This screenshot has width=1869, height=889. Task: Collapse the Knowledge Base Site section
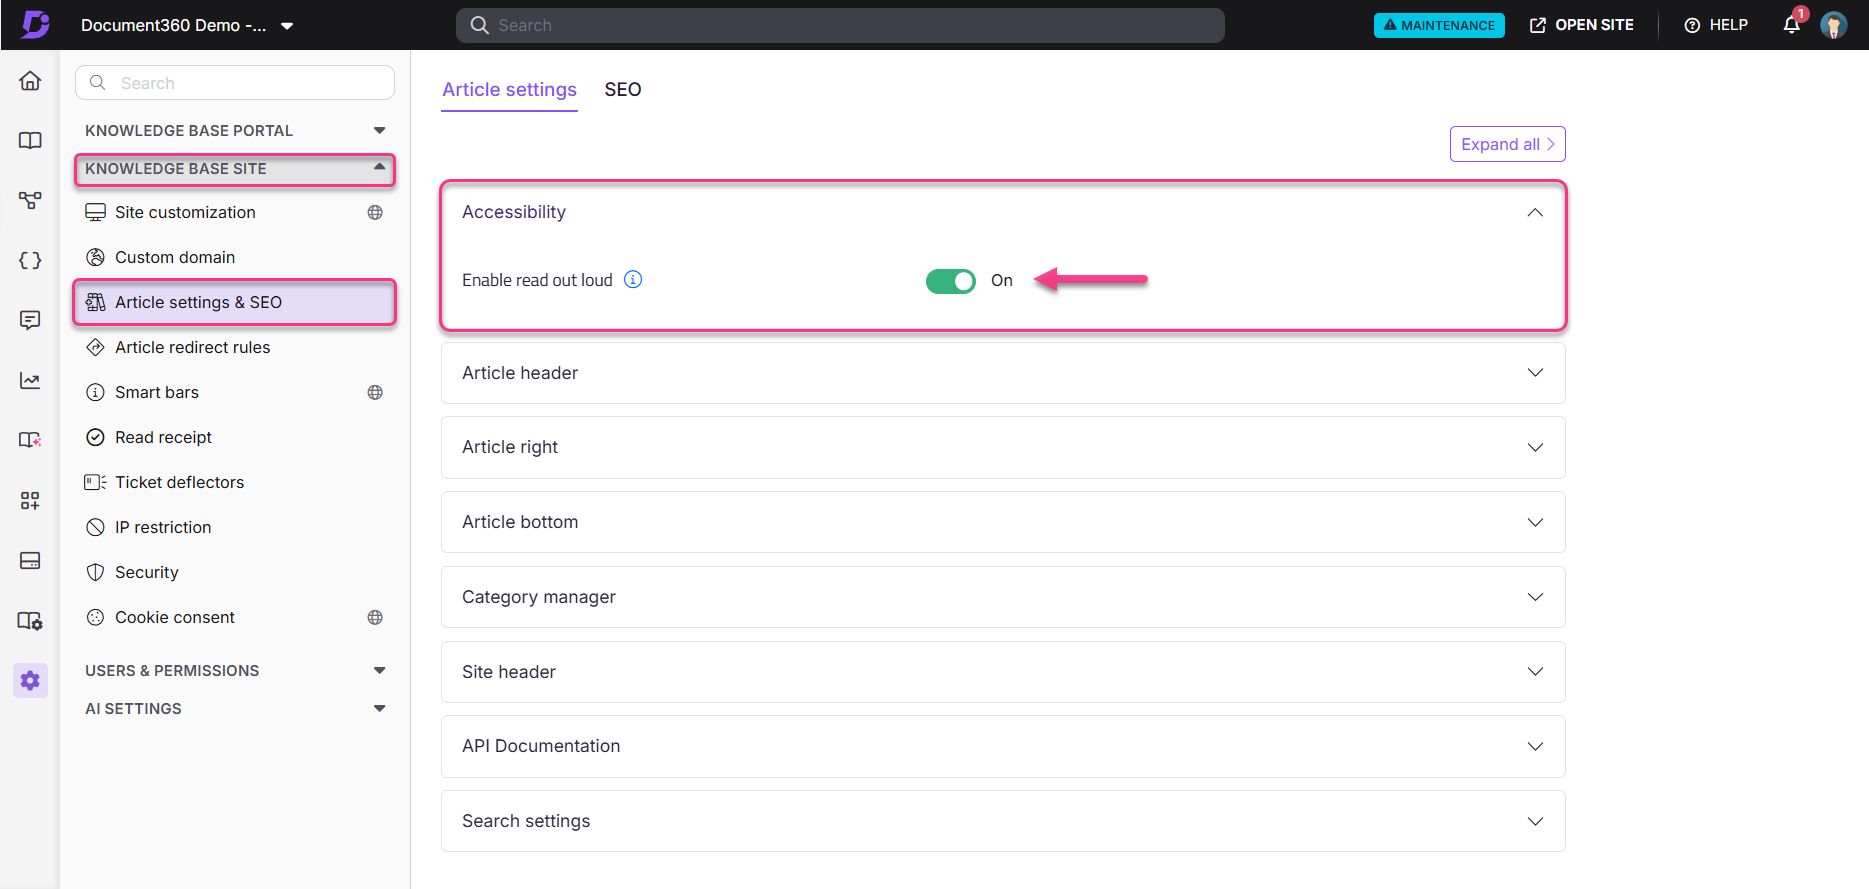click(379, 167)
